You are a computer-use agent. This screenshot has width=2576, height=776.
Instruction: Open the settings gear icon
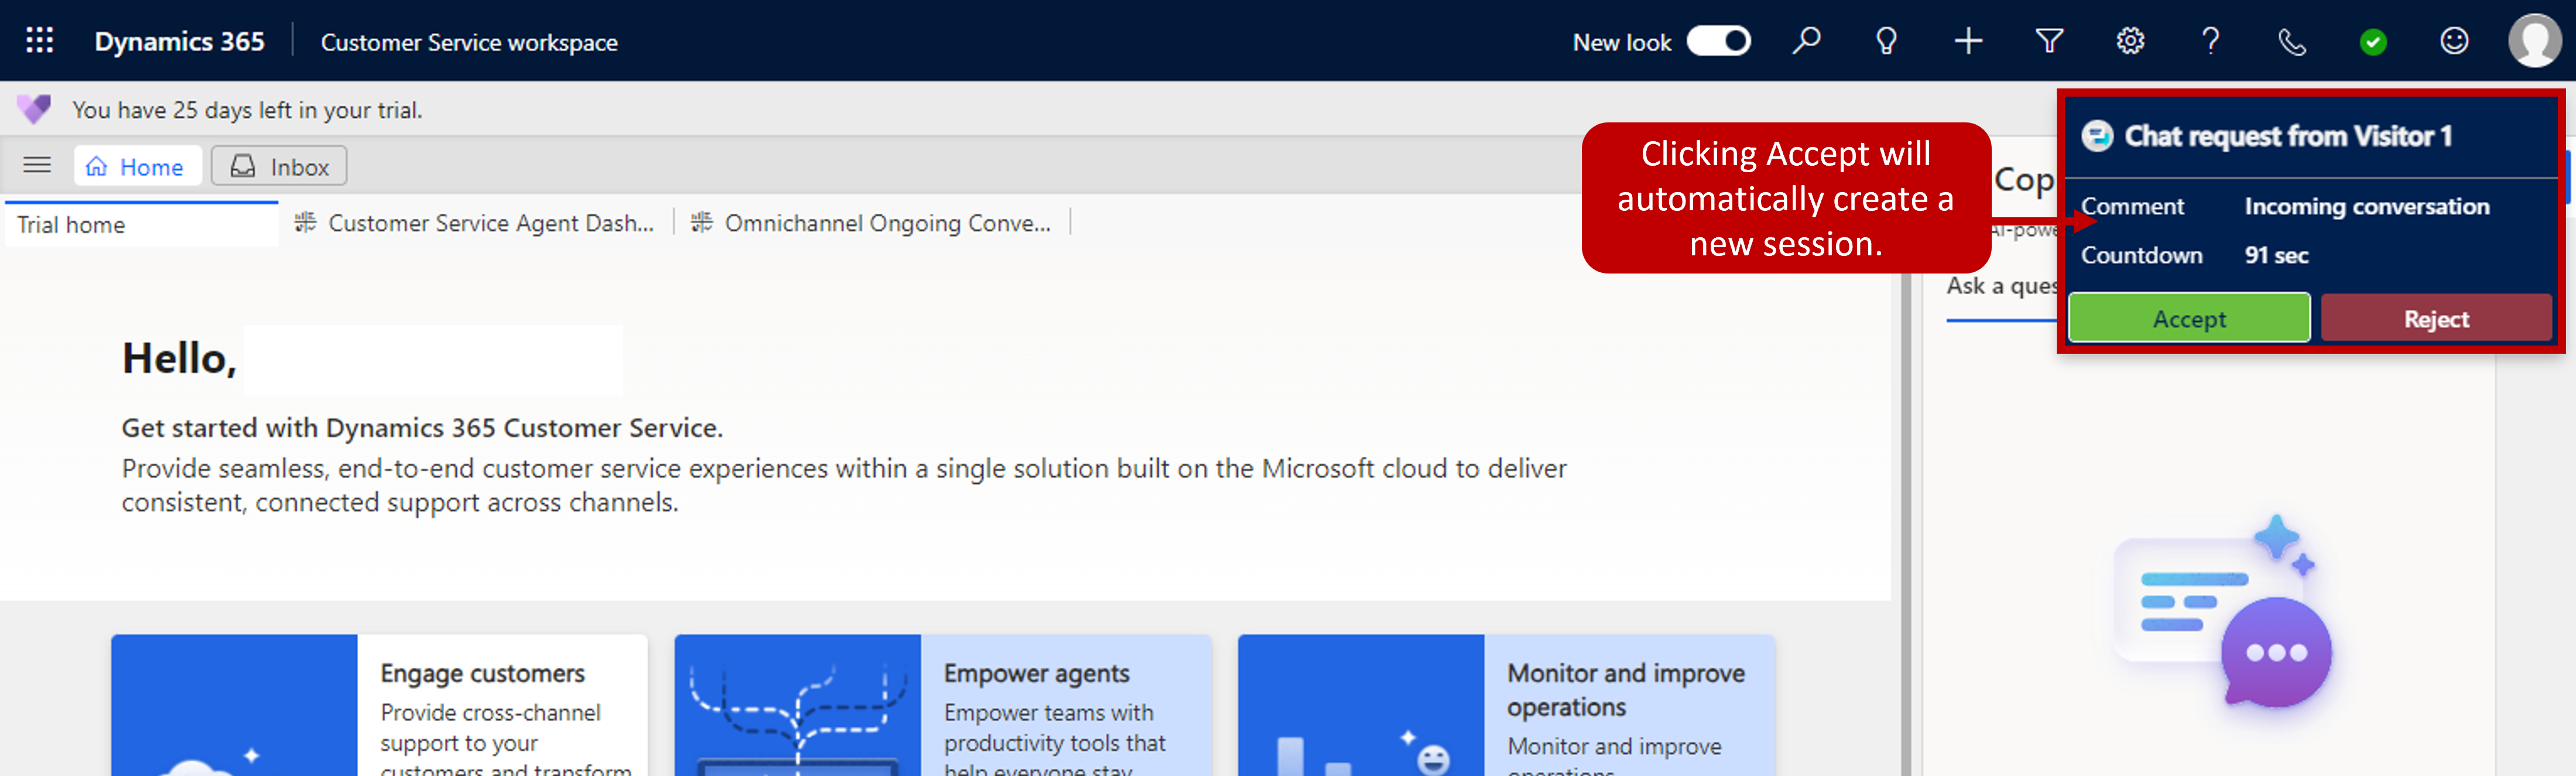click(2130, 41)
